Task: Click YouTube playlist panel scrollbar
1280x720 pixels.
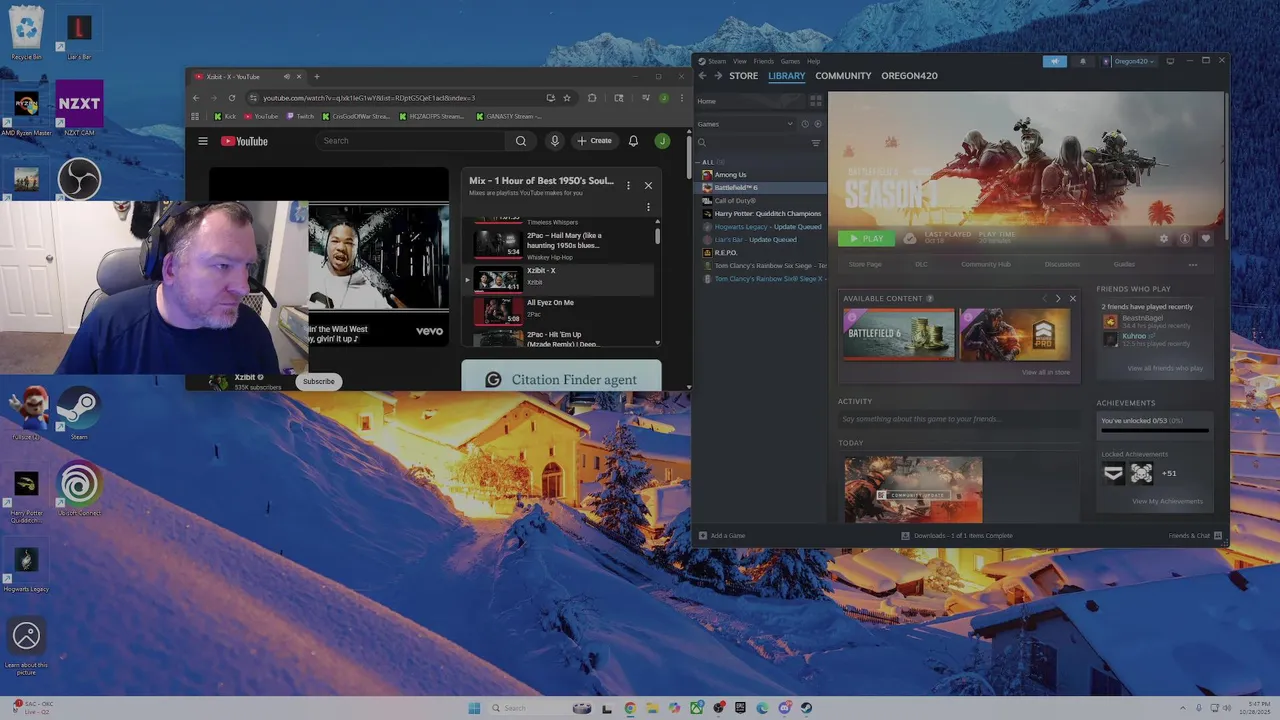Action: pyautogui.click(x=657, y=236)
